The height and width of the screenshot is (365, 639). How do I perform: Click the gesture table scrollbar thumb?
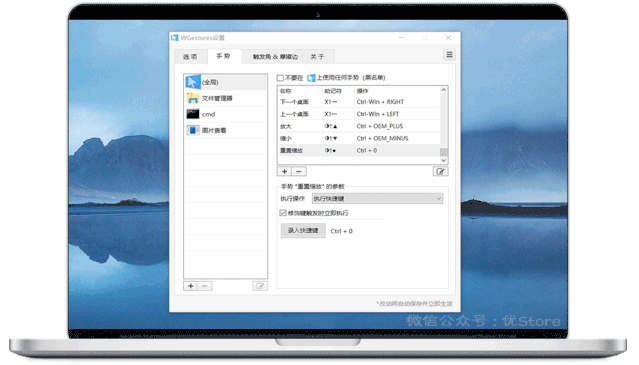pyautogui.click(x=444, y=152)
